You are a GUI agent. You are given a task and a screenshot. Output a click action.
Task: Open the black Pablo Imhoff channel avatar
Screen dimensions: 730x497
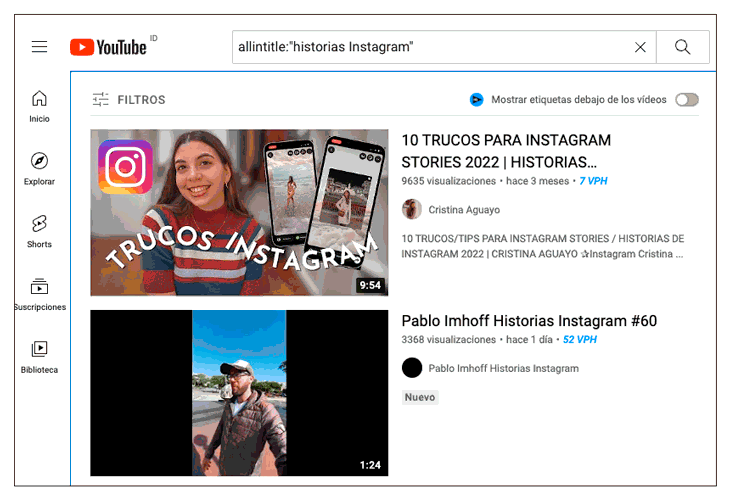click(412, 368)
